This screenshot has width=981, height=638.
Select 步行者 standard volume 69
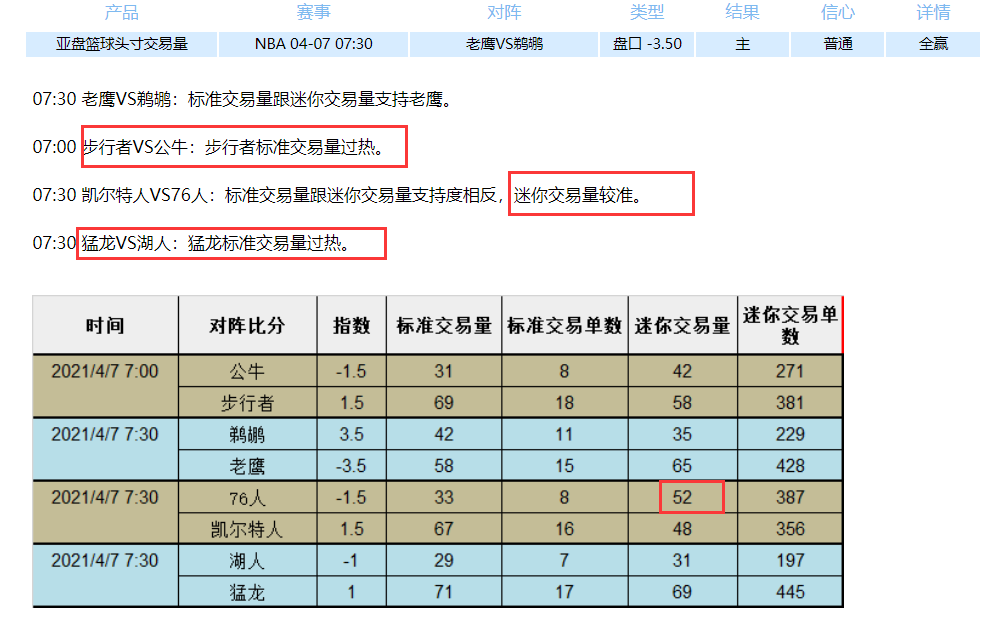(x=444, y=403)
